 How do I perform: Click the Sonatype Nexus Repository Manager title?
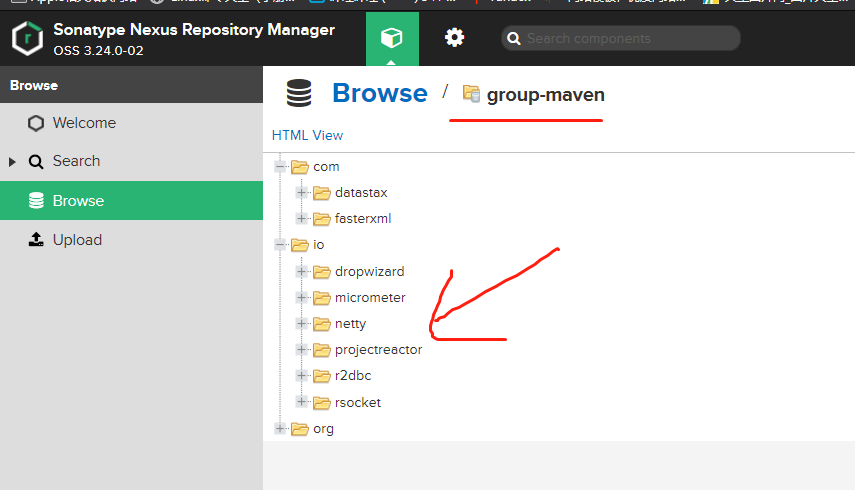coord(194,29)
